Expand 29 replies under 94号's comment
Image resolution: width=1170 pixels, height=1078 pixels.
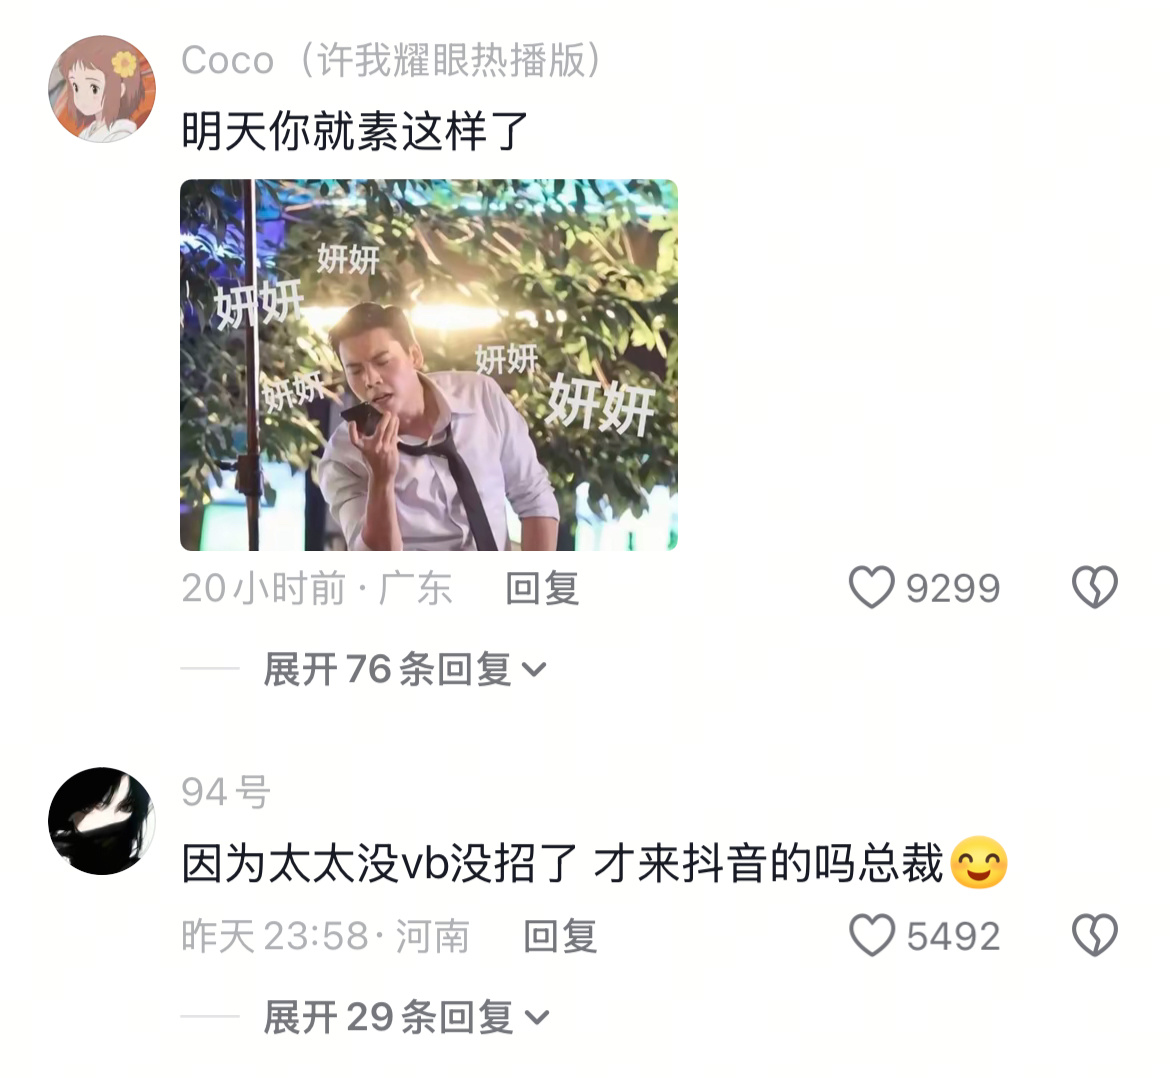click(x=406, y=1017)
